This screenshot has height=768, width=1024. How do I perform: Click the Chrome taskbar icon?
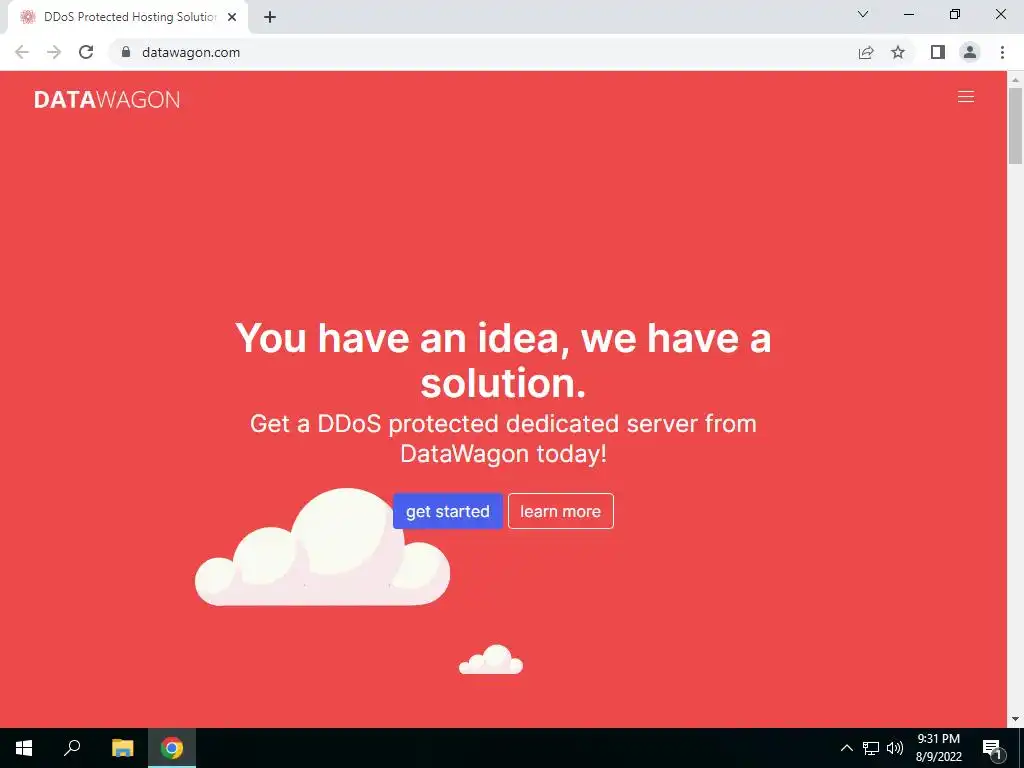[172, 748]
